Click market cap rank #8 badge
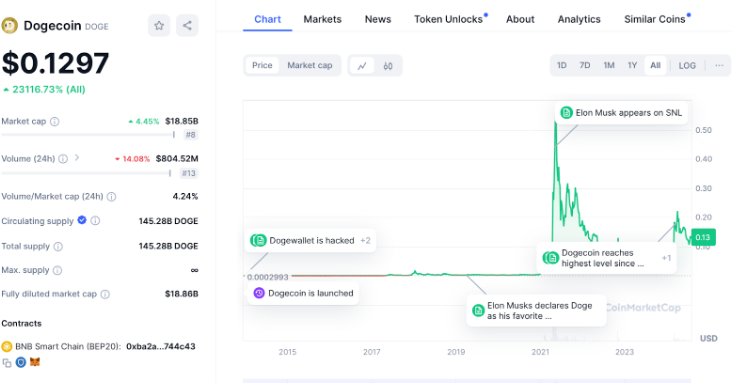The height and width of the screenshot is (383, 732). 190,135
